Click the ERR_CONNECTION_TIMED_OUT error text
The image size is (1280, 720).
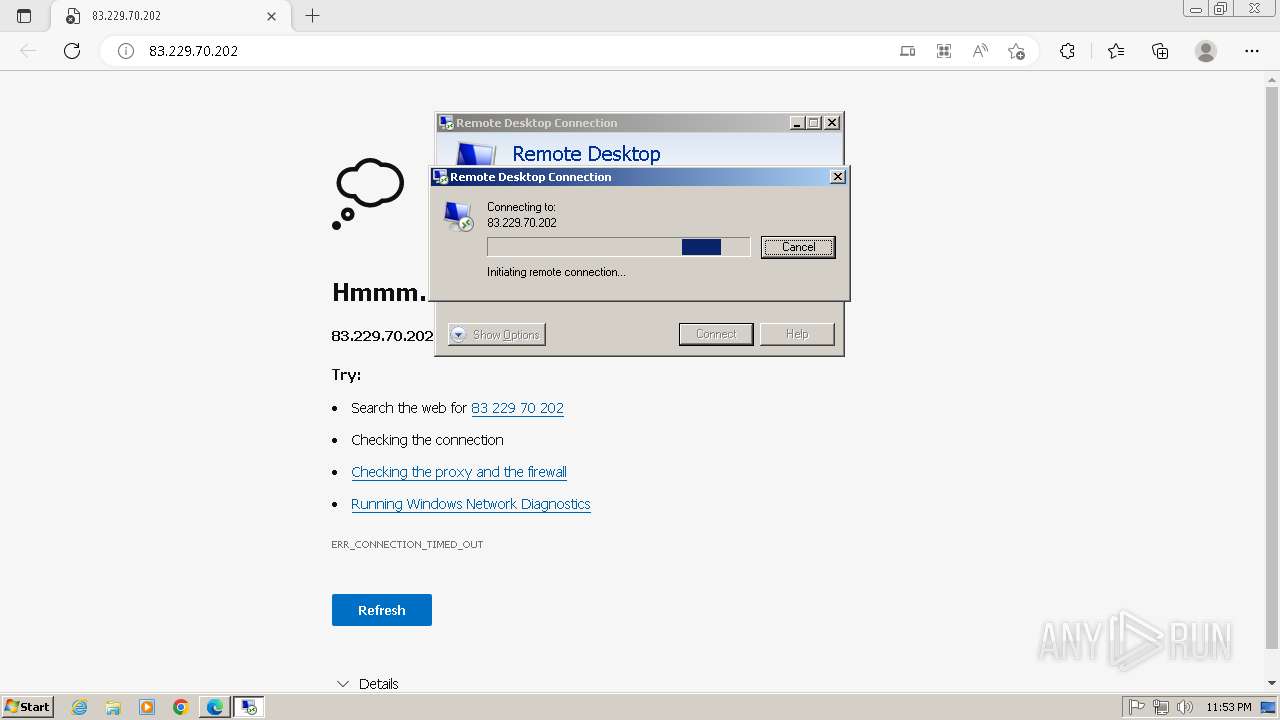(407, 545)
